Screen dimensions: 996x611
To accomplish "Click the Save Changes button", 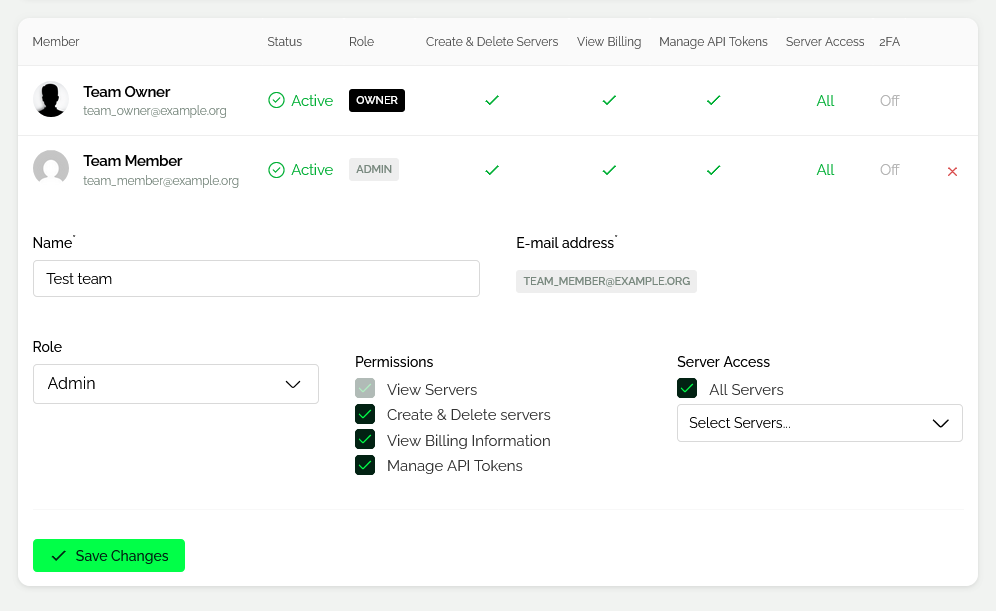I will 109,556.
